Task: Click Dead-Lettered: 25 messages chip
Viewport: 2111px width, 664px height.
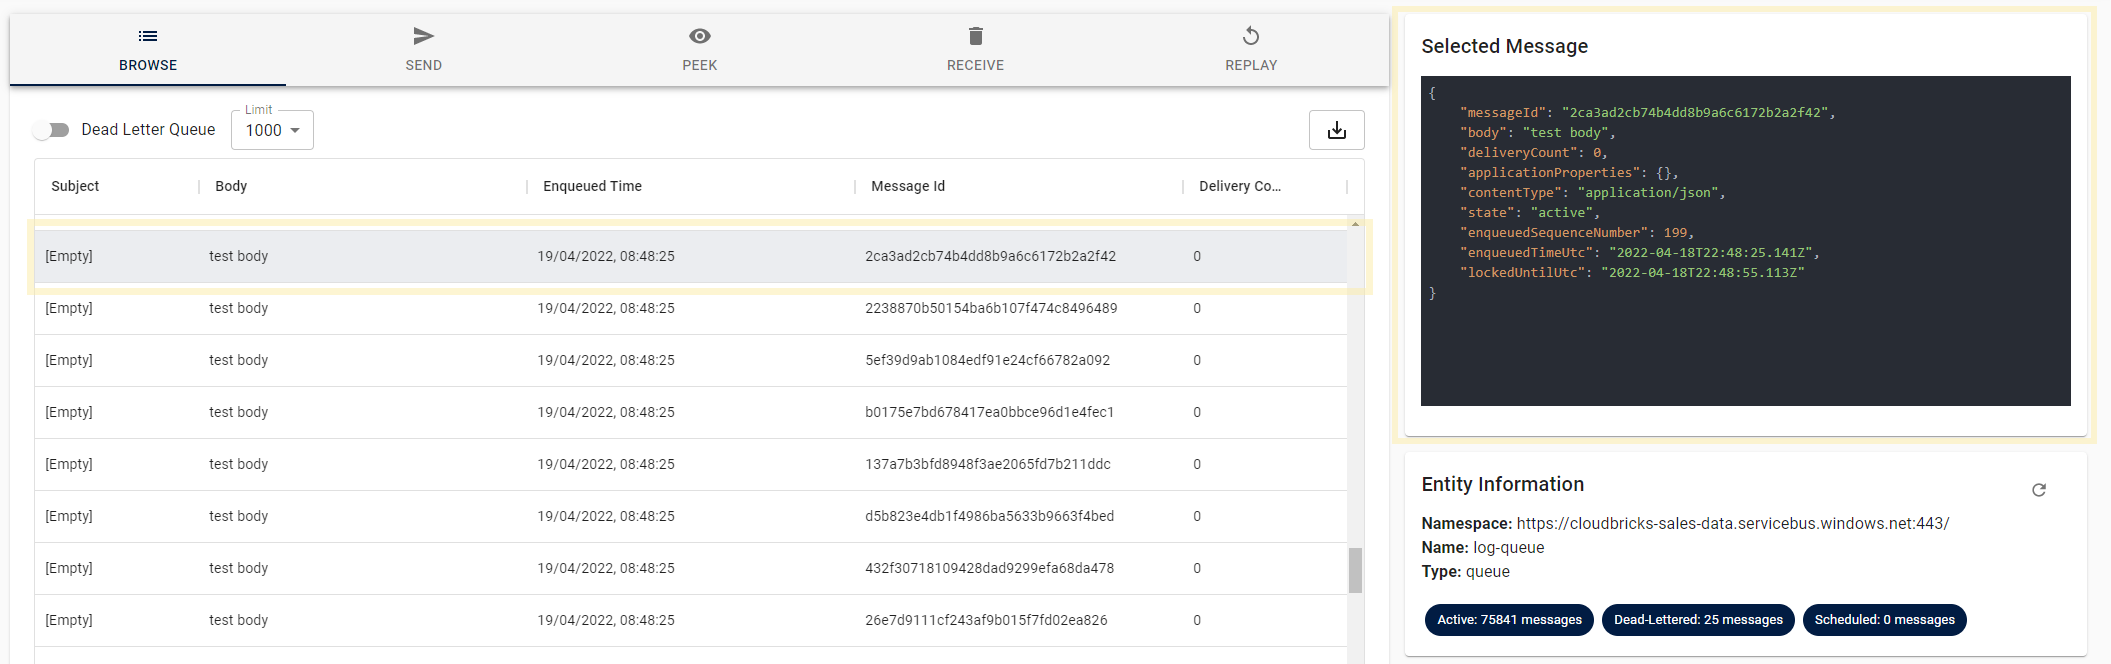Action: click(x=1698, y=620)
